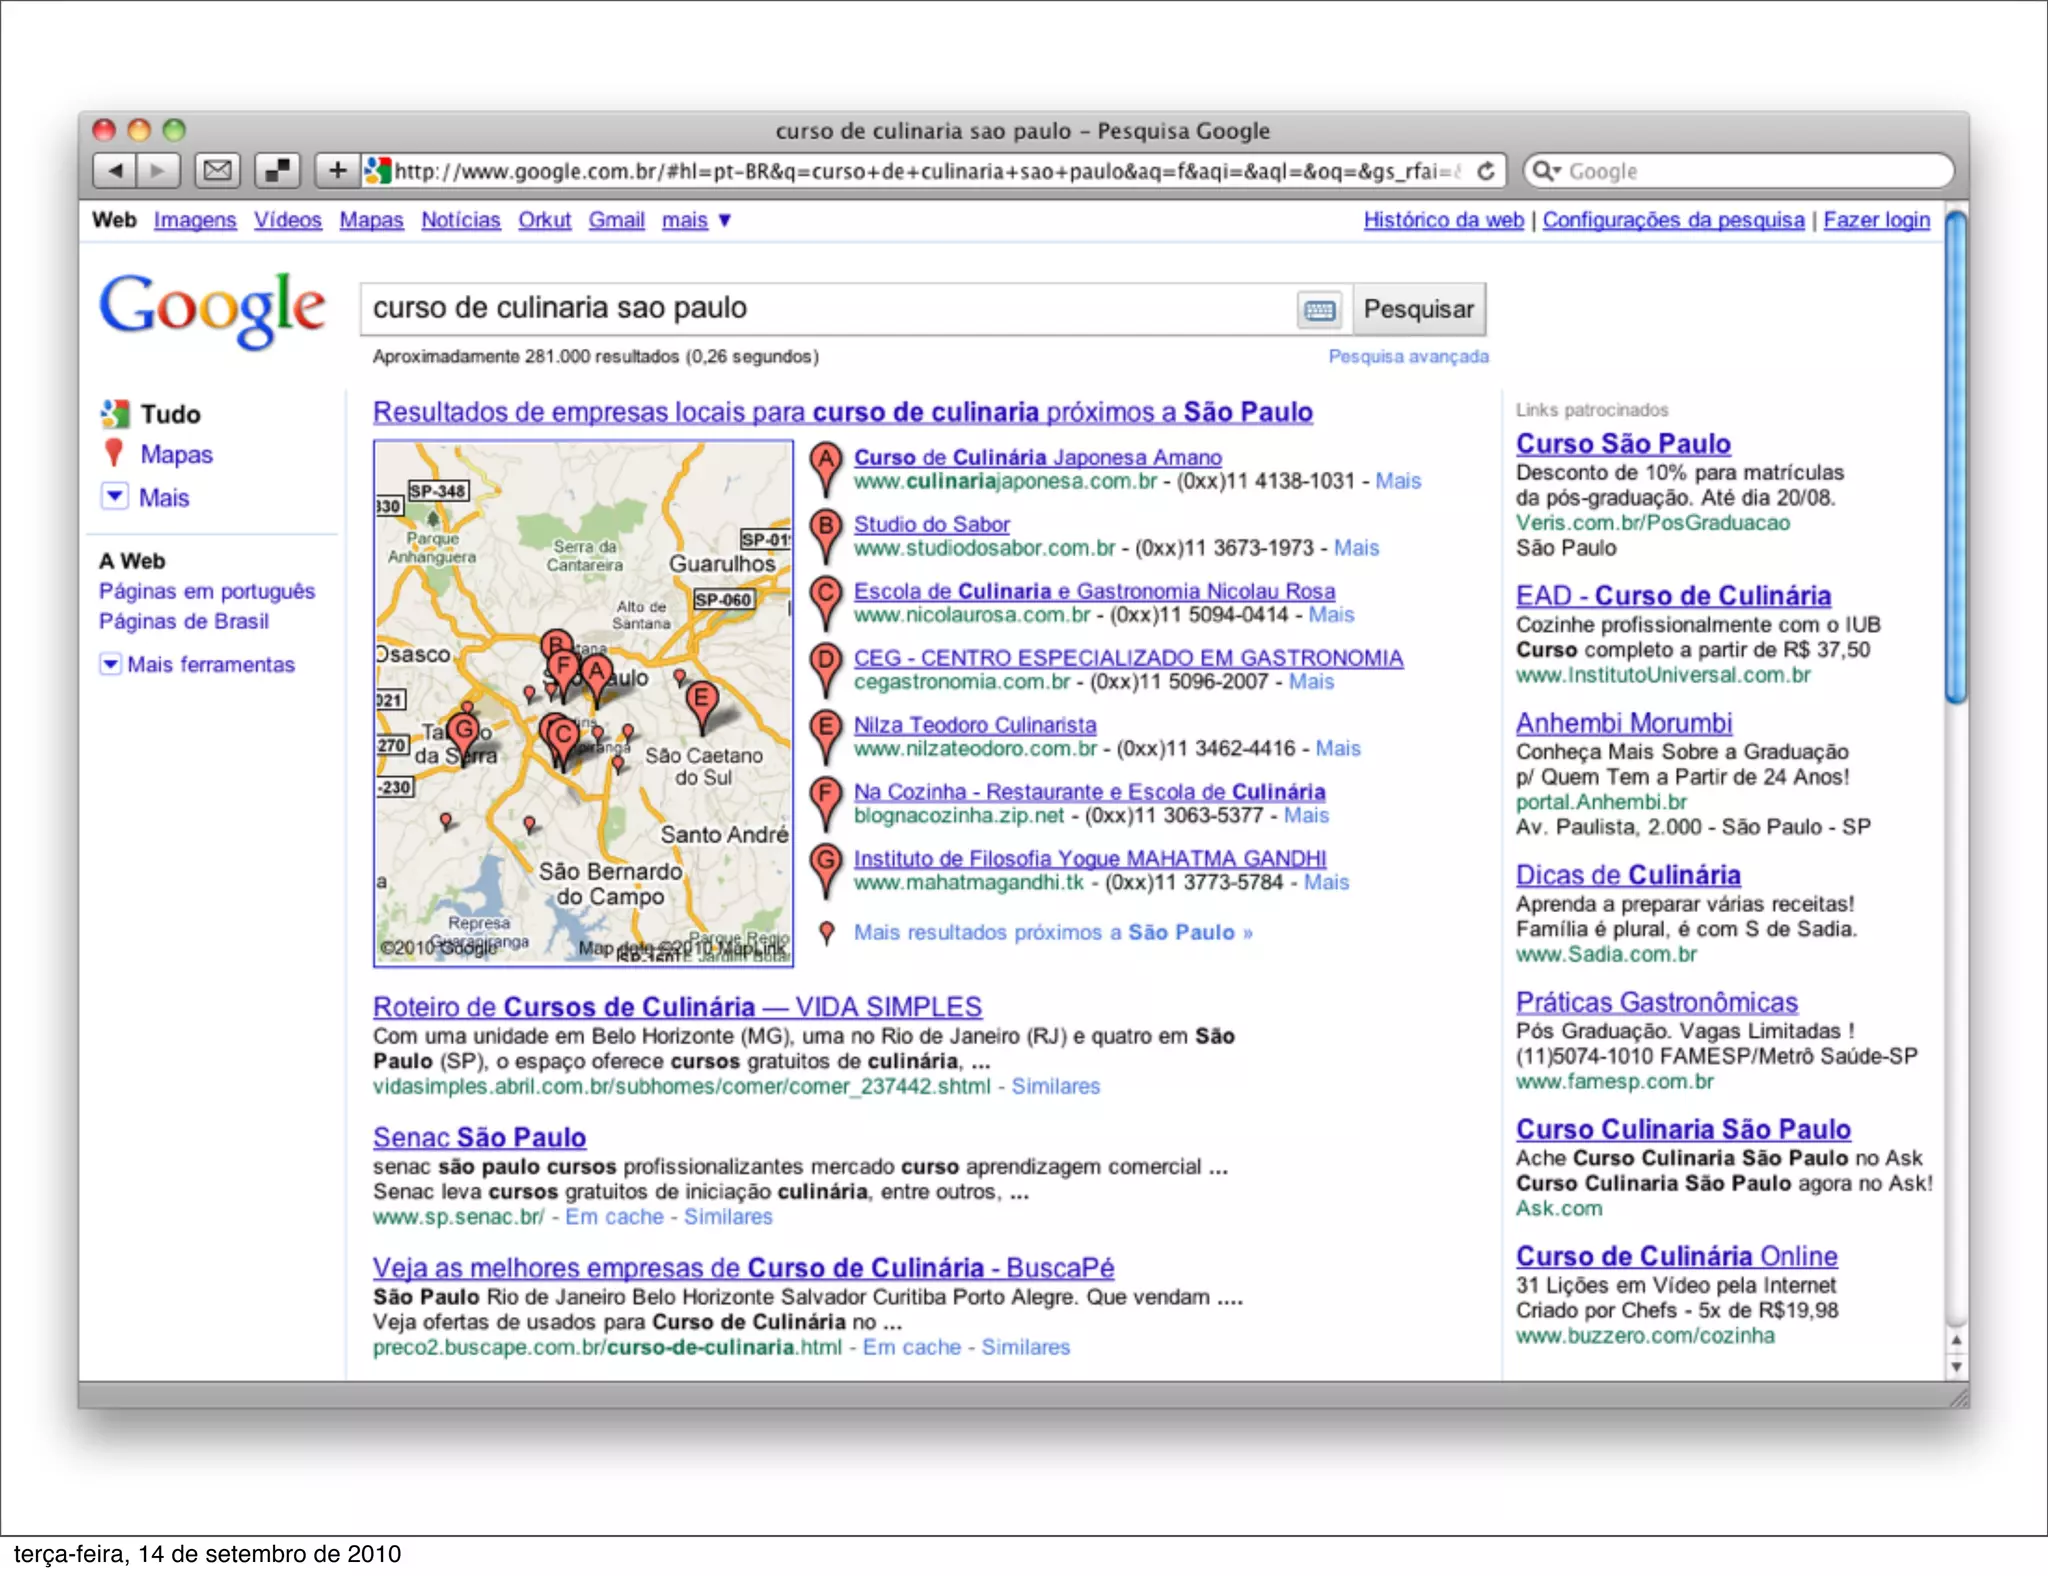Screen dimensions: 2048x1576
Task: Open the on-screen keyboard icon in search box
Action: (x=1319, y=310)
